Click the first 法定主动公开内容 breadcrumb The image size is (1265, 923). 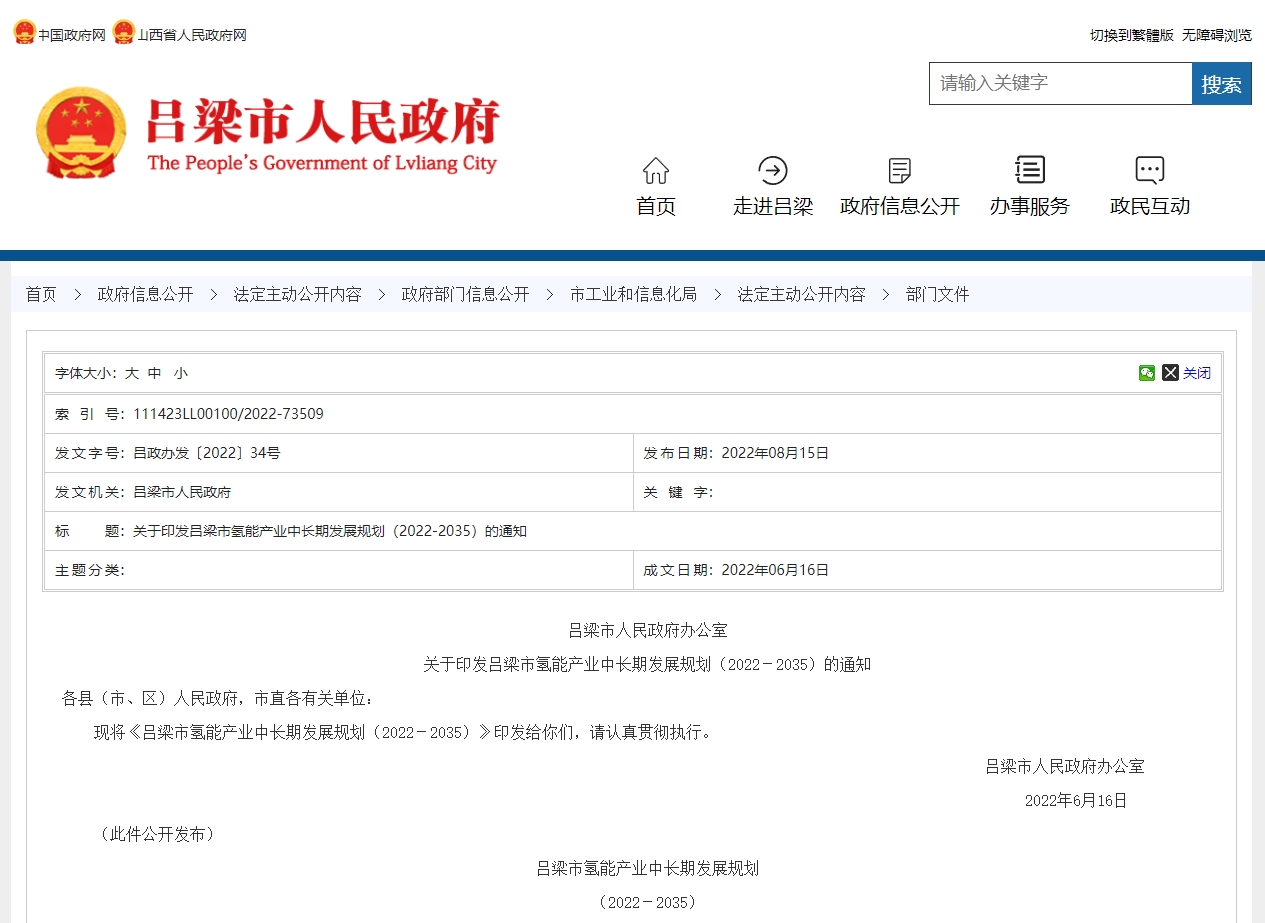tap(297, 294)
